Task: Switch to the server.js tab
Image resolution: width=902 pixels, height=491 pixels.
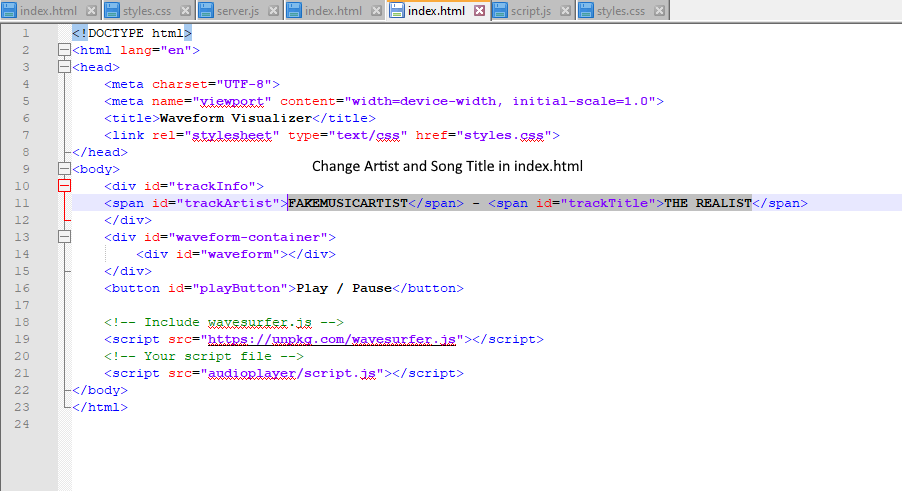Action: coord(239,11)
